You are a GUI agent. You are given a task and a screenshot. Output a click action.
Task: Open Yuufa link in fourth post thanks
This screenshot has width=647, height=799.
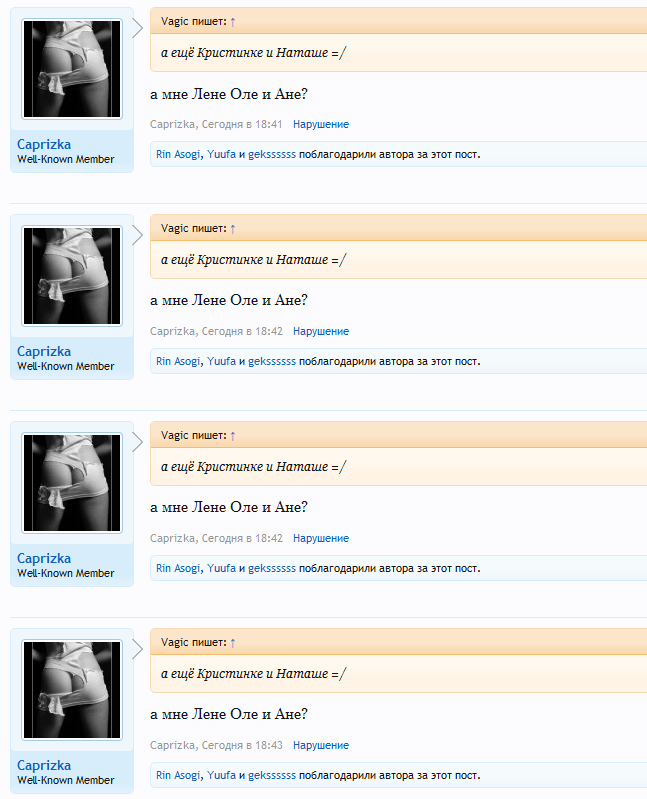(x=221, y=775)
